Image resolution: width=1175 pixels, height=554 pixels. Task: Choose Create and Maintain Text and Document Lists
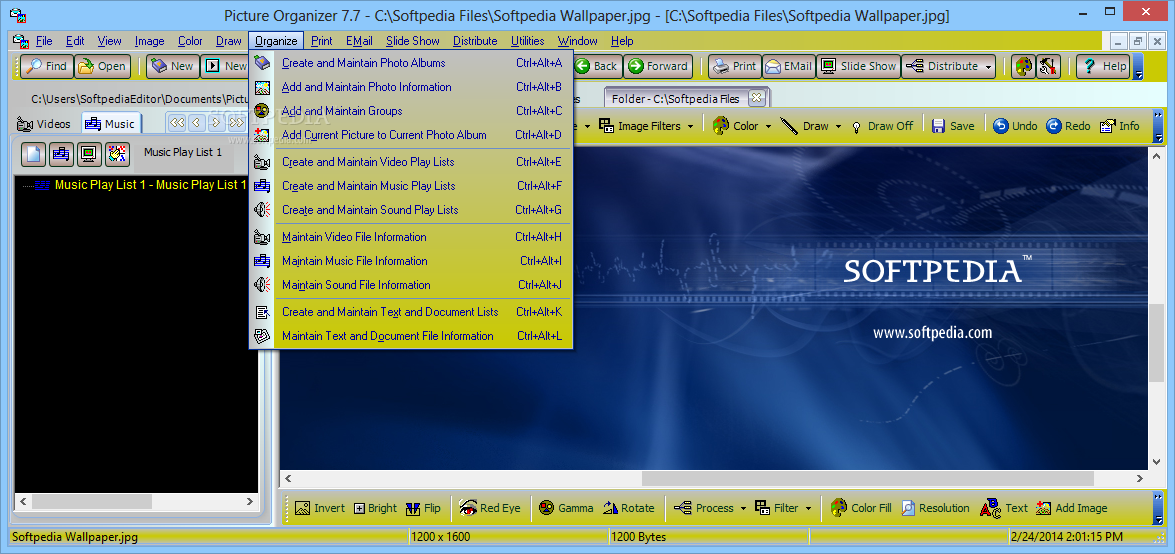click(x=411, y=312)
